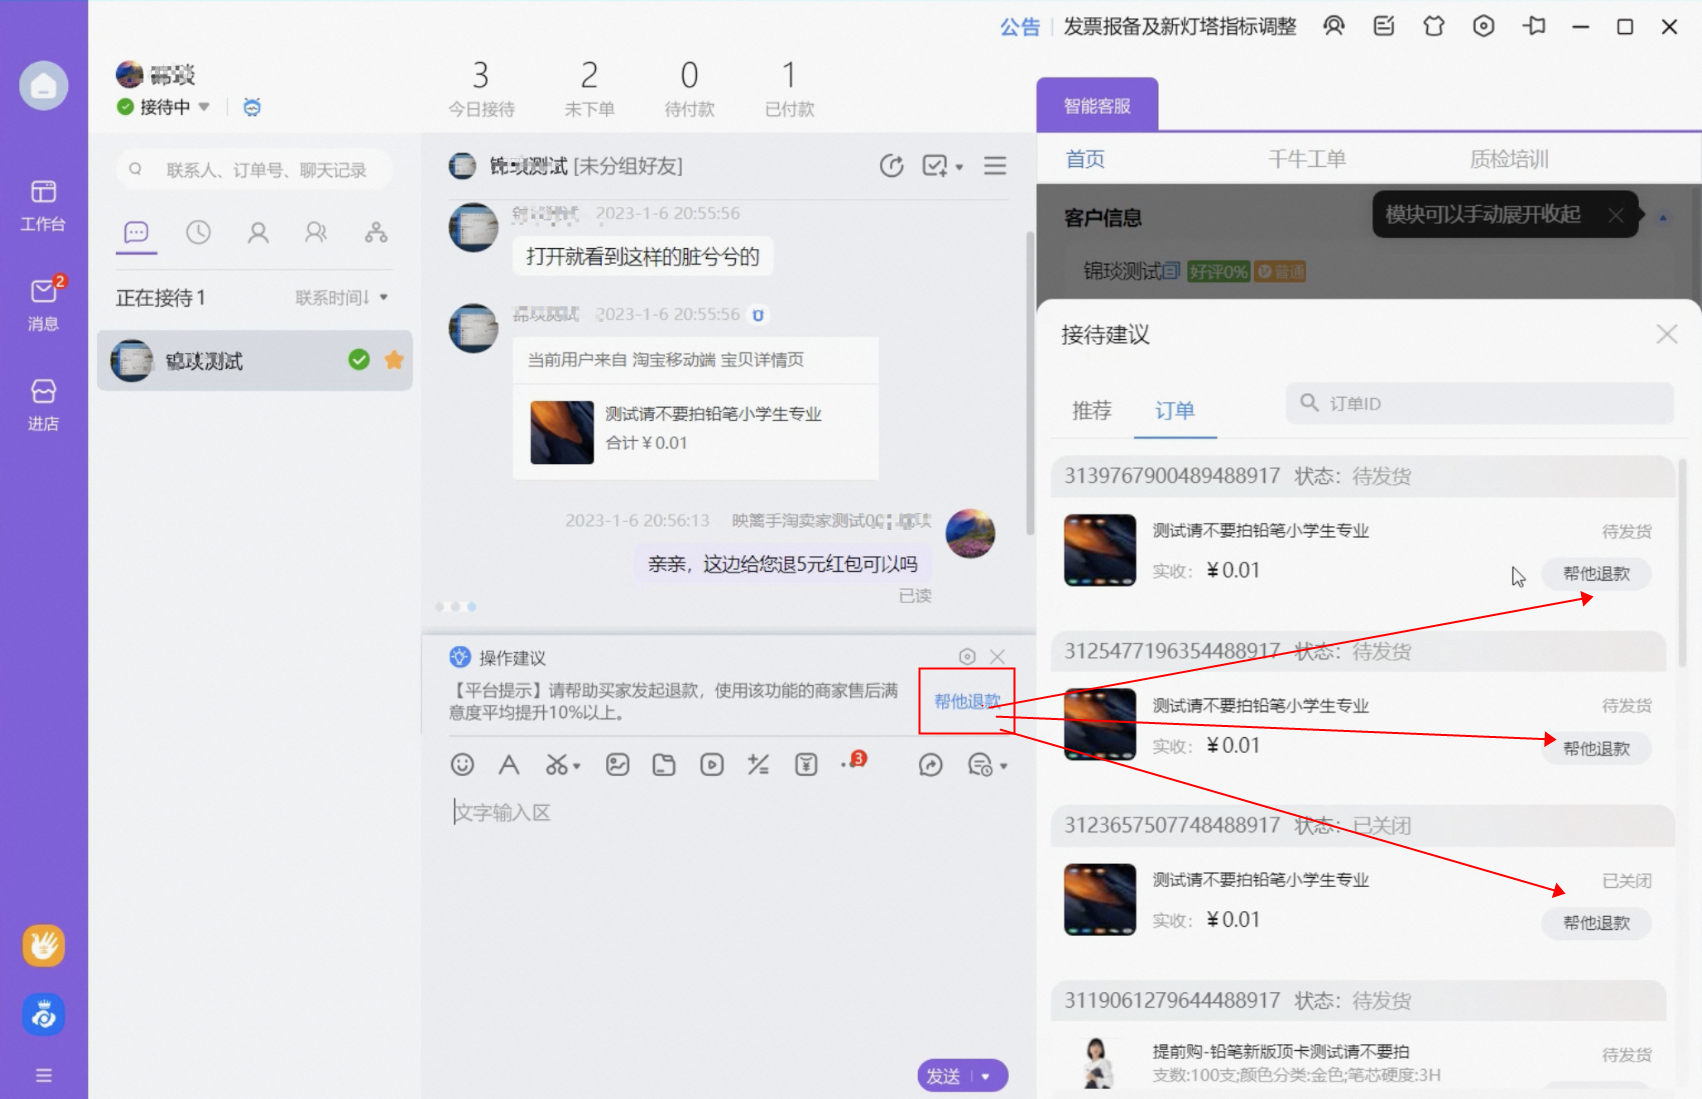Viewport: 1702px width, 1099px height.
Task: Click 帮他退款 for order 3123657507748488917
Action: coord(1596,922)
